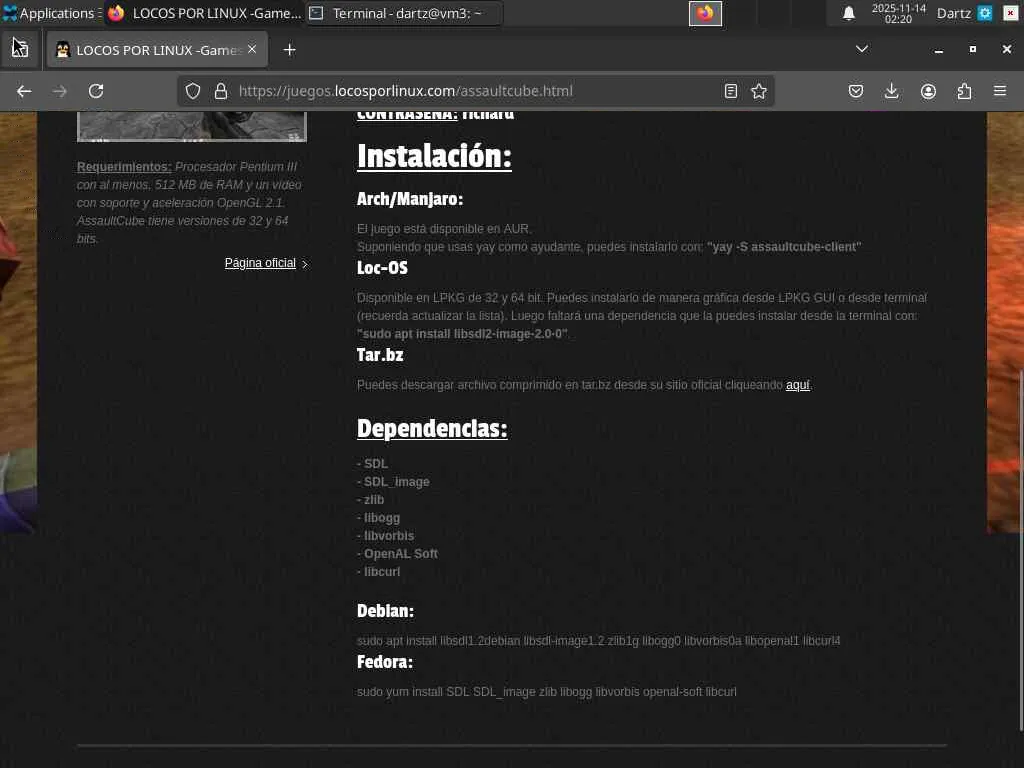The width and height of the screenshot is (1024, 768).
Task: Close the LOCOS POR LINUX tab
Action: coord(252,50)
